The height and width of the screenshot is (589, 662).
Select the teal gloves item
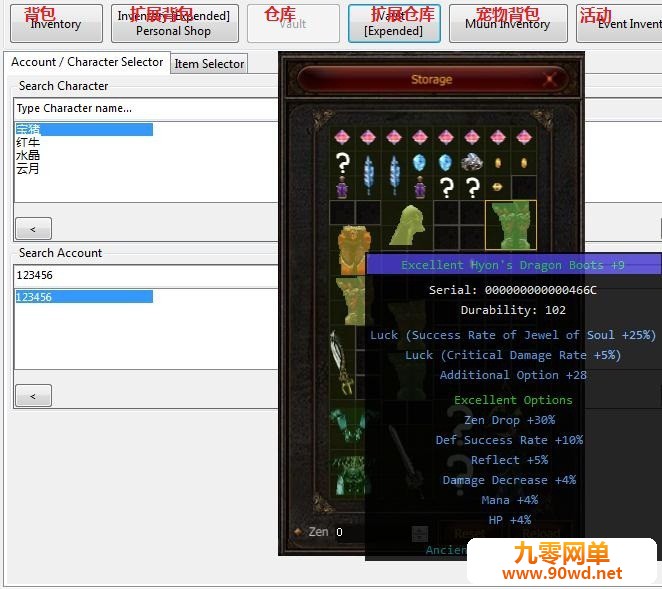[347, 426]
